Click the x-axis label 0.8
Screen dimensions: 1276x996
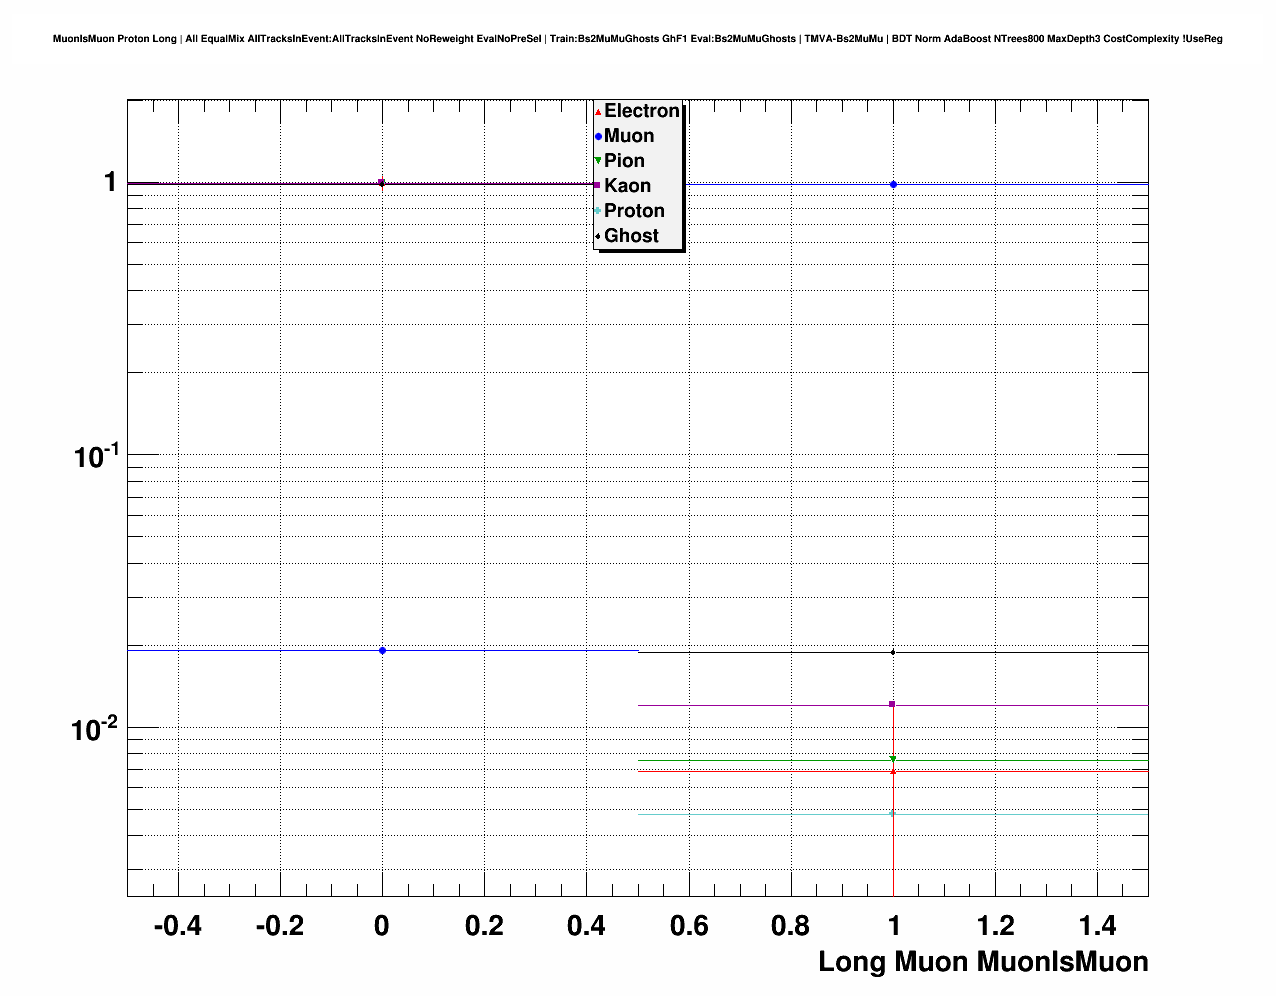tap(790, 926)
